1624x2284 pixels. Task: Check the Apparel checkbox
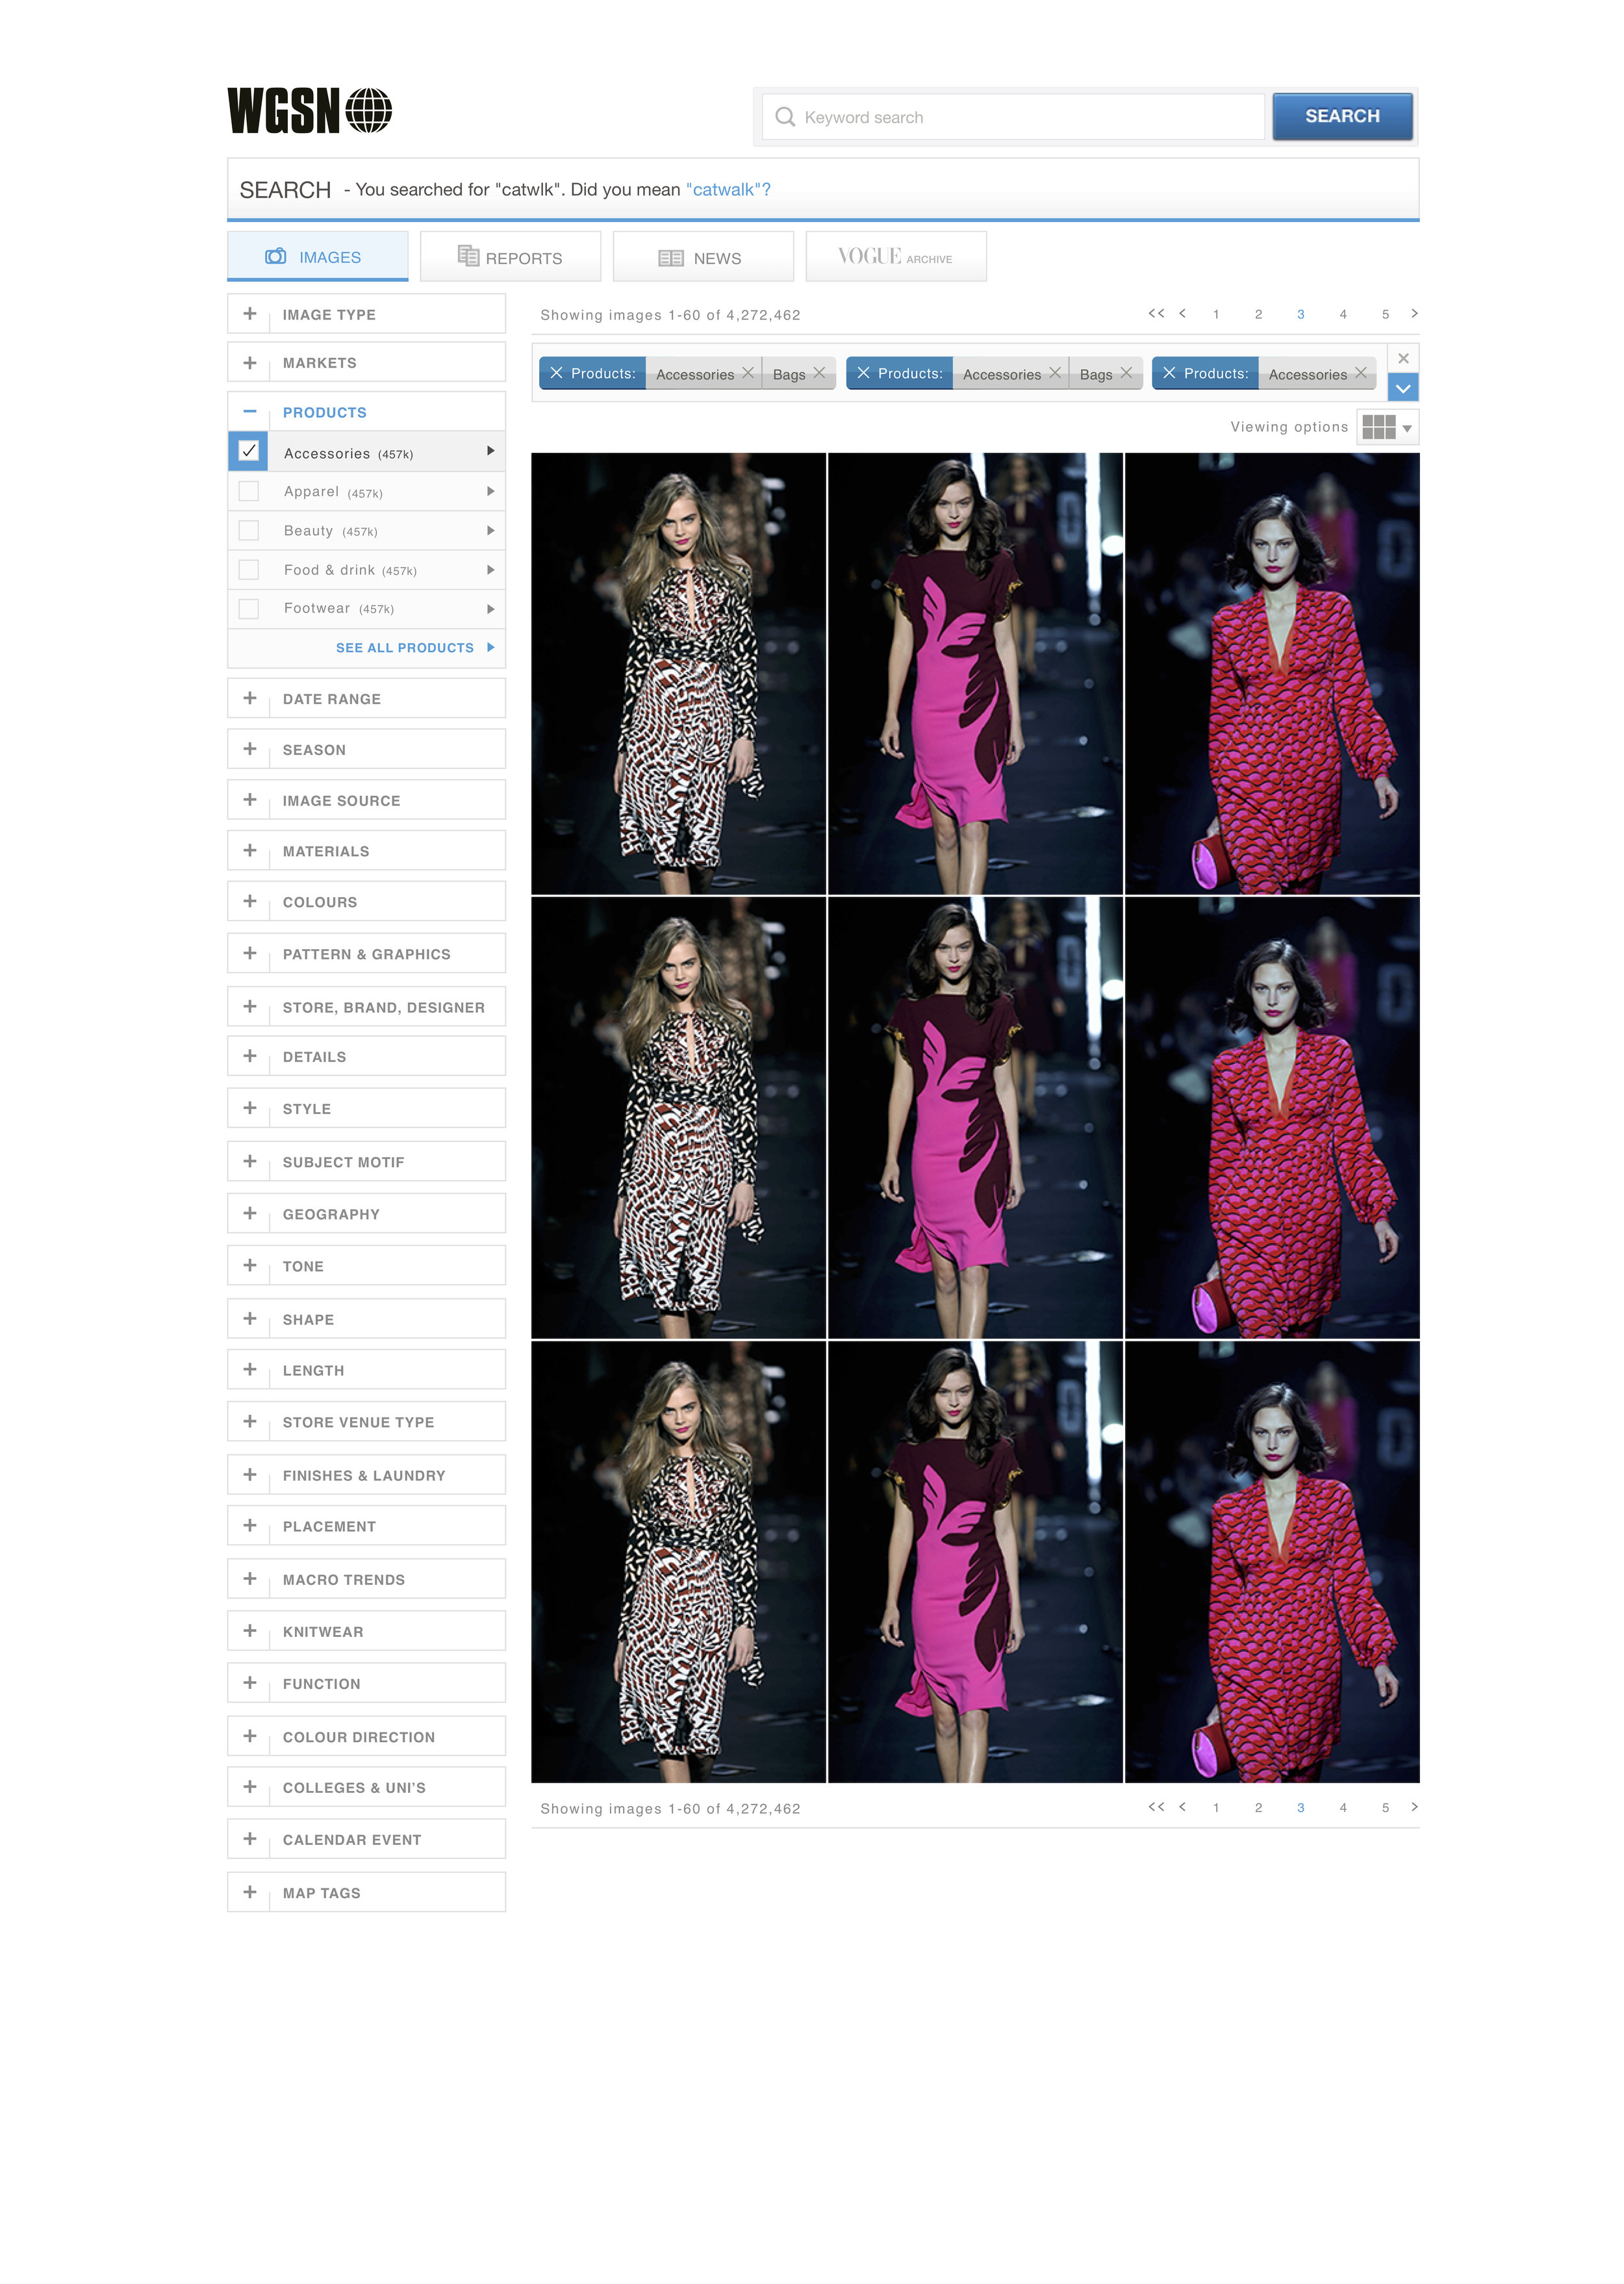coord(249,491)
